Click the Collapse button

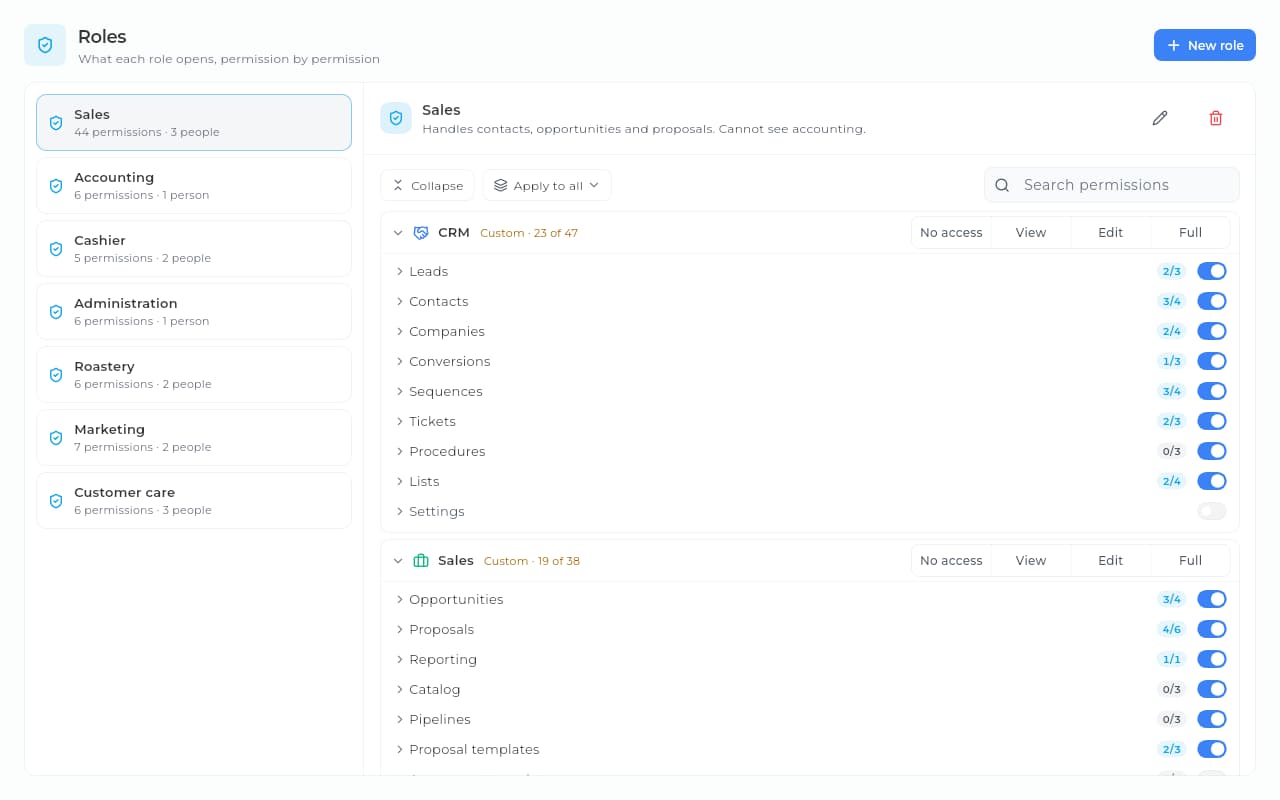[427, 185]
